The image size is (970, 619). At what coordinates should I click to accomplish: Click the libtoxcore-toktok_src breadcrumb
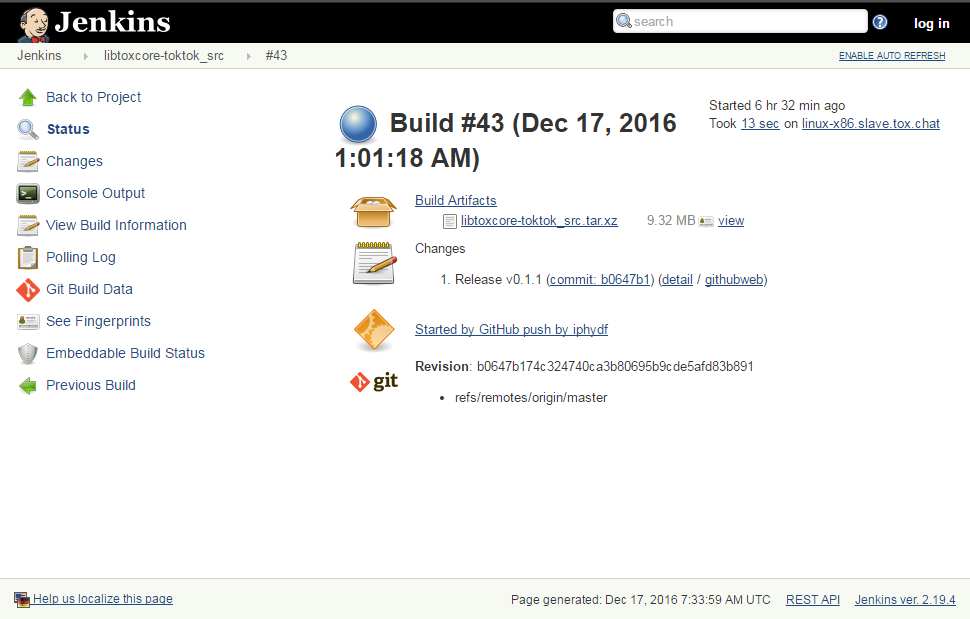pos(164,56)
